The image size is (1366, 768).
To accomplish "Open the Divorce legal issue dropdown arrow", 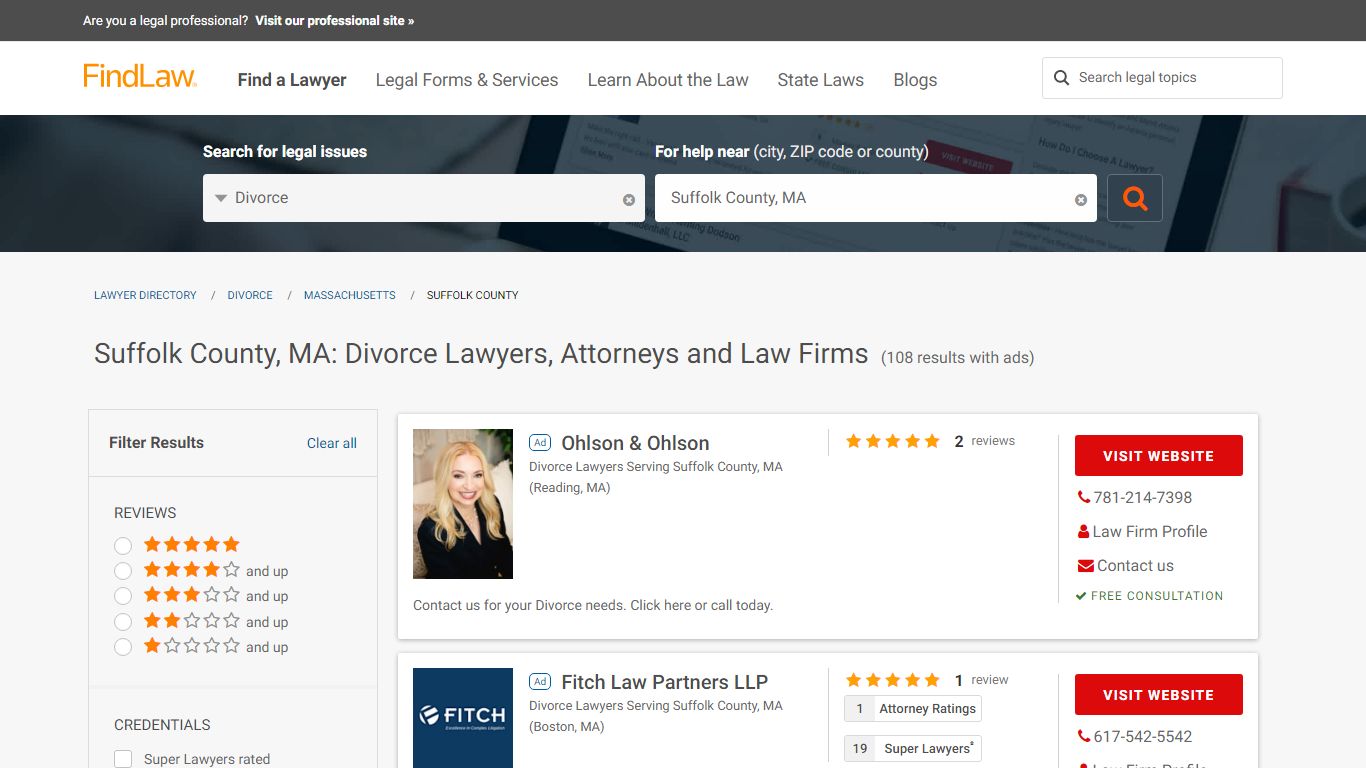I will coord(221,198).
